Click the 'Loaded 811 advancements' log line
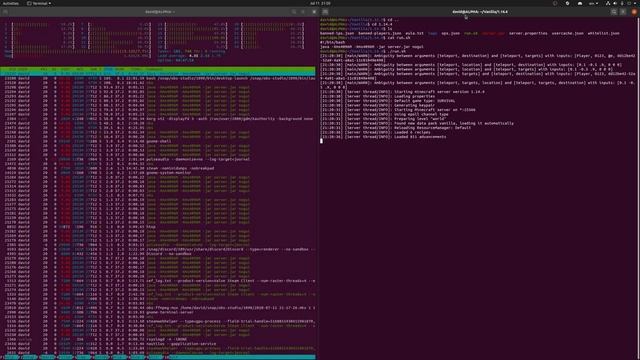This screenshot has width=640, height=360. coord(383,137)
